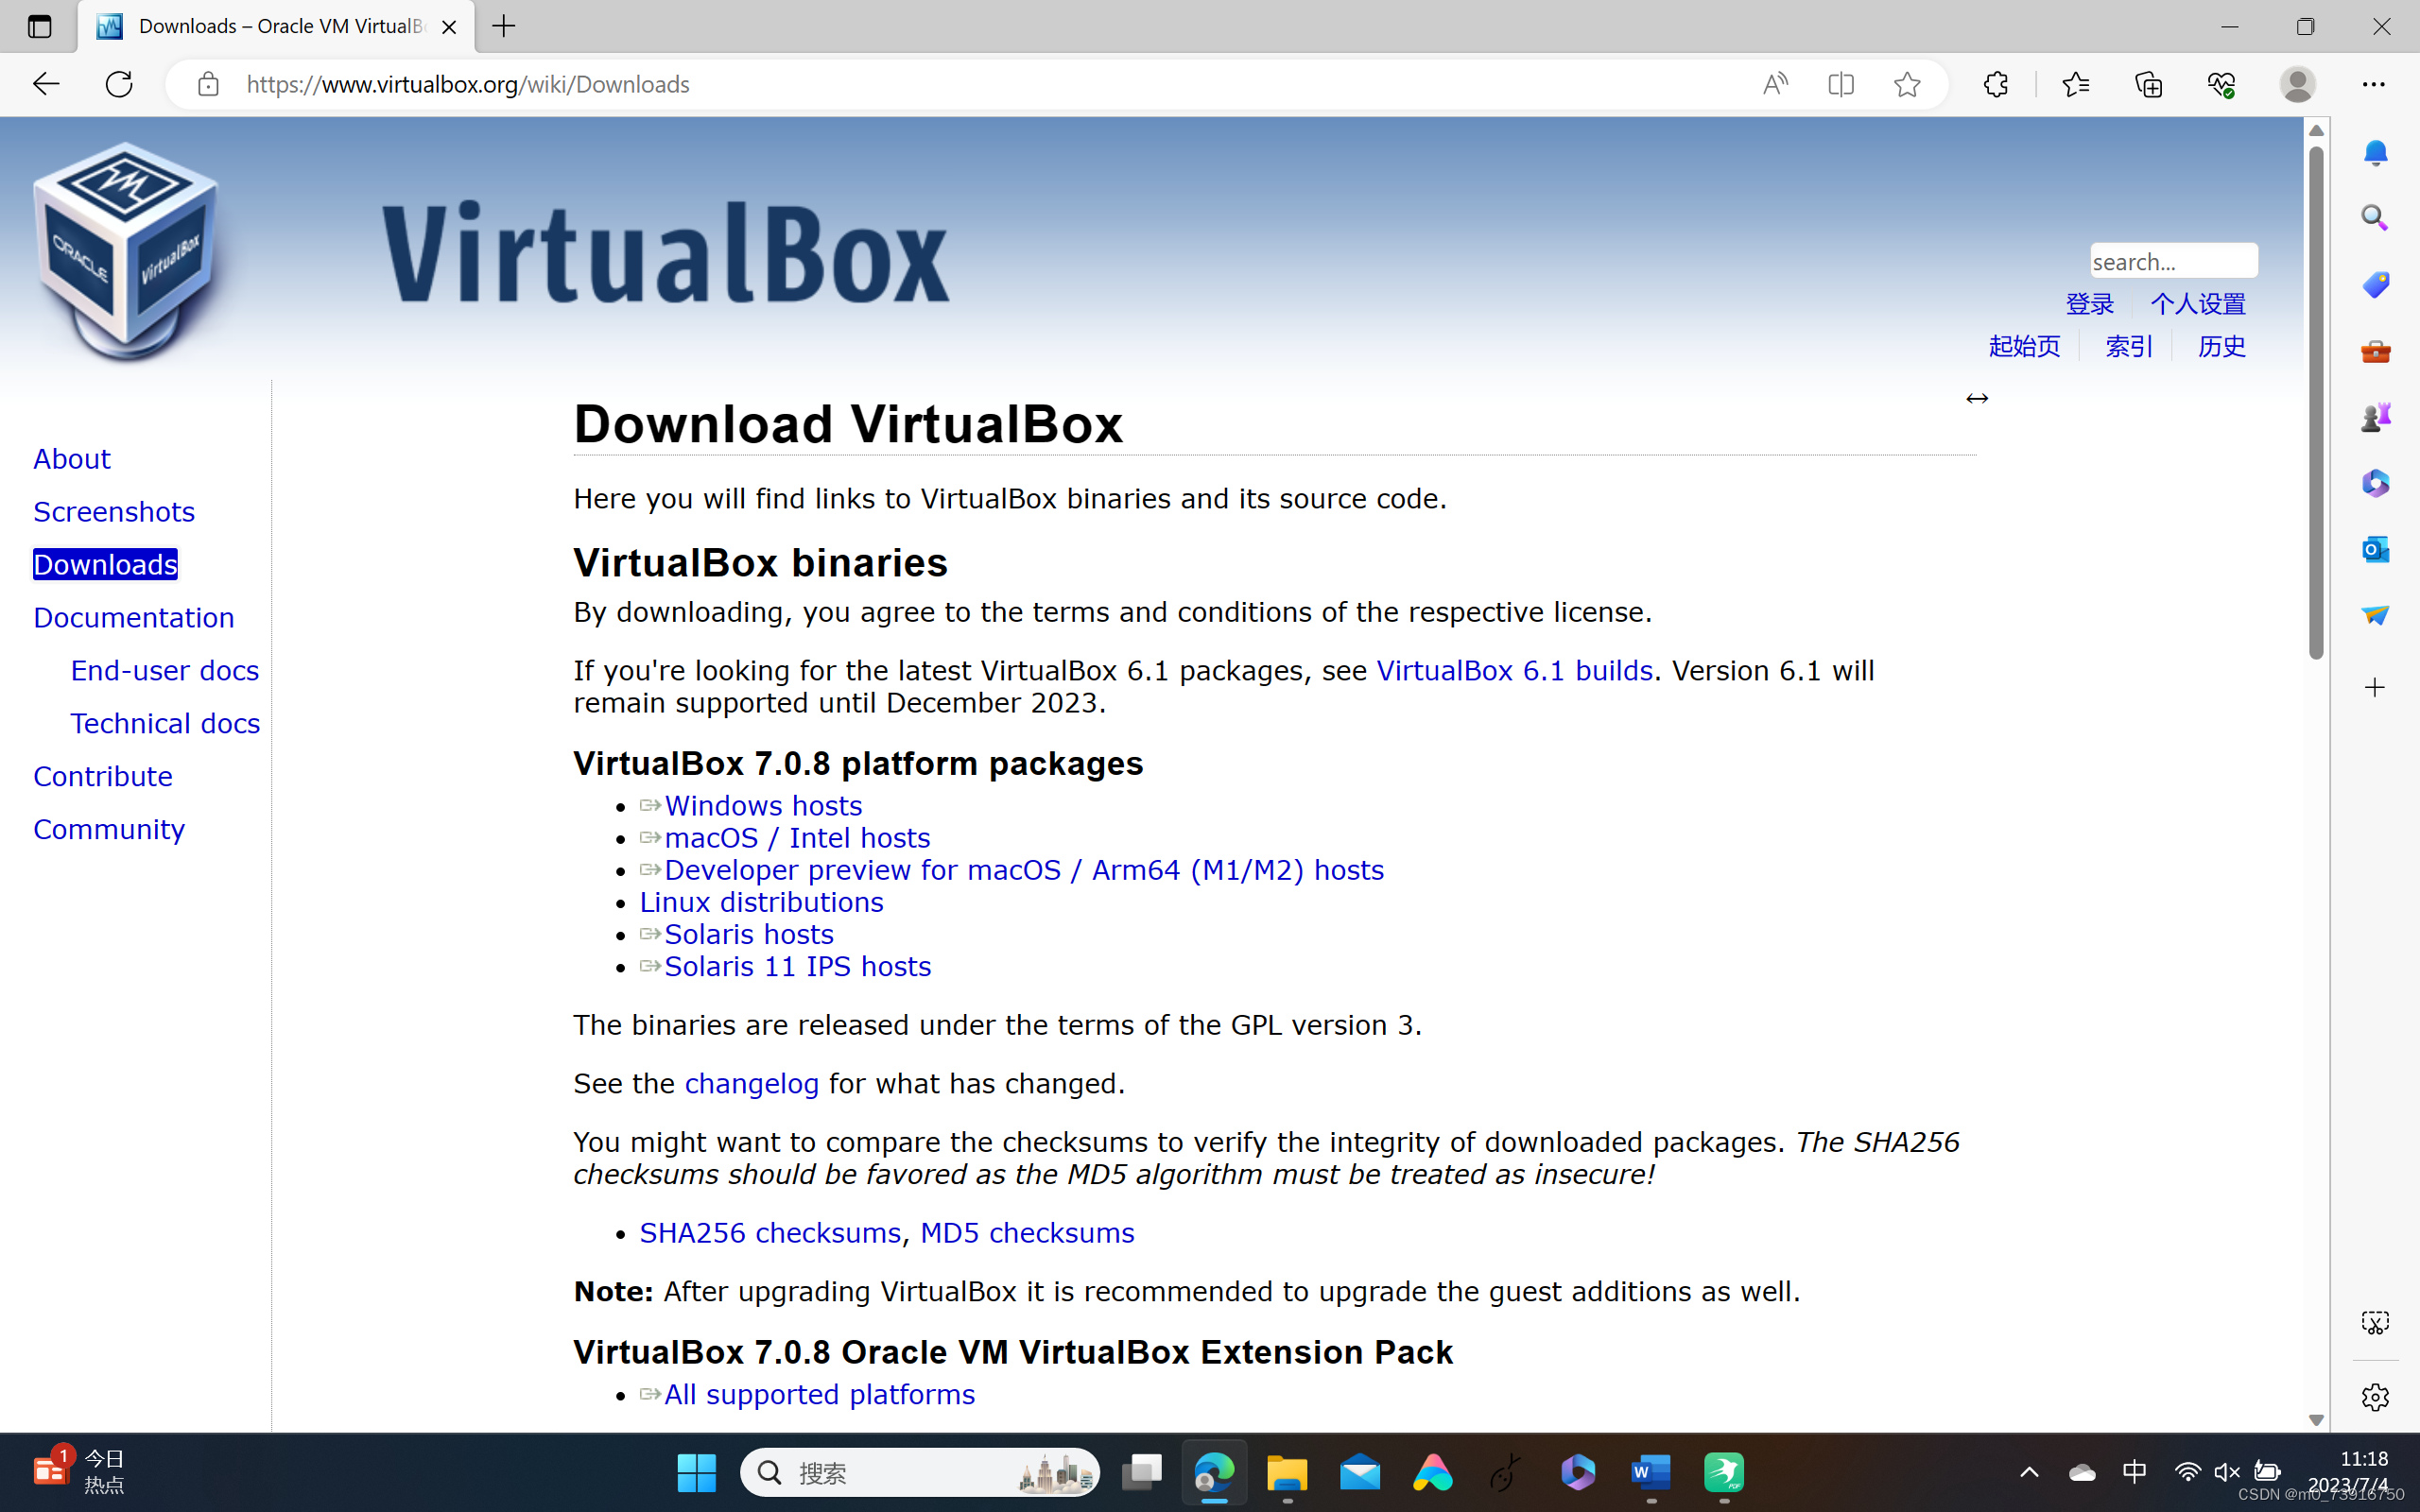Click Windows hosts download link
The width and height of the screenshot is (2420, 1512).
coord(762,805)
